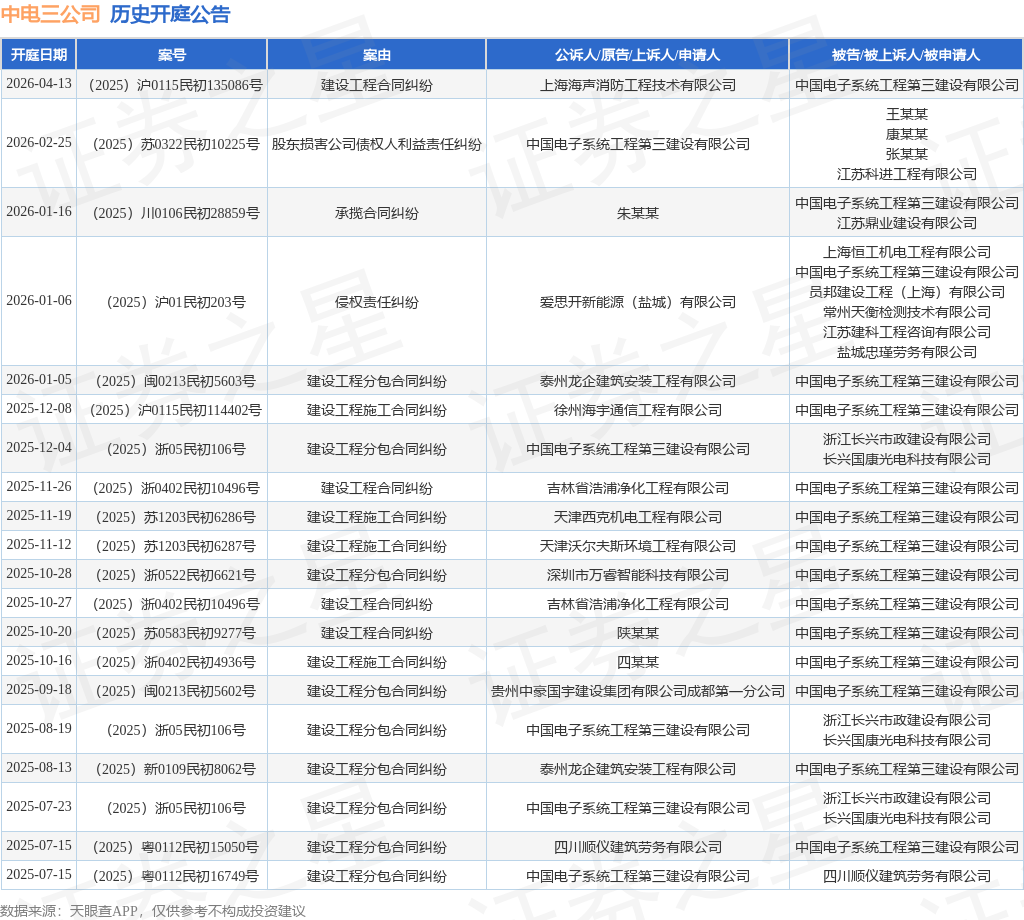Click defendant 盐城忠瑾劳务有限公司
The height and width of the screenshot is (920, 1024).
point(906,353)
